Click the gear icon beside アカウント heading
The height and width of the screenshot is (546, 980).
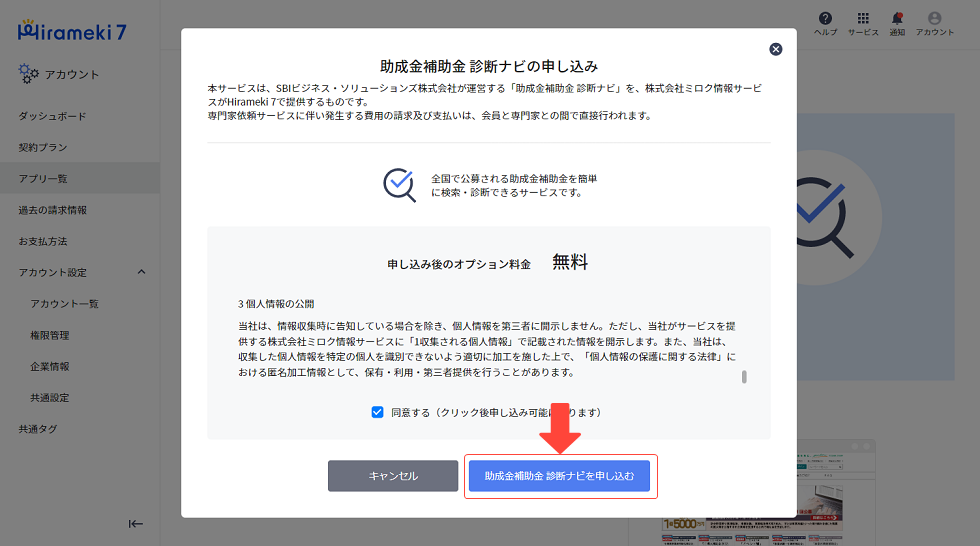point(28,74)
